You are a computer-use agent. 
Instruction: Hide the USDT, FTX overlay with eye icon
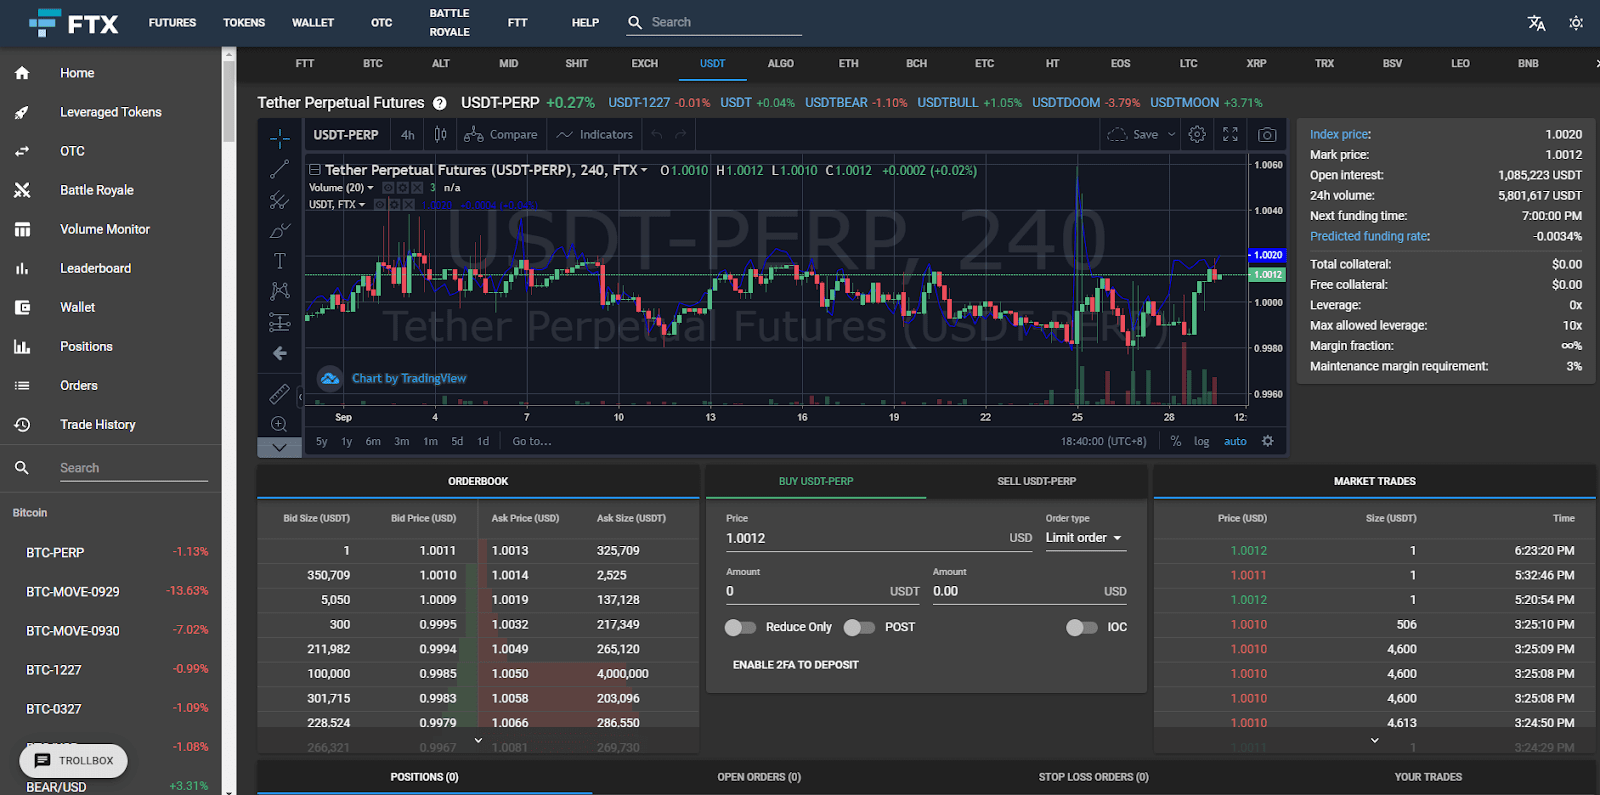tap(380, 205)
